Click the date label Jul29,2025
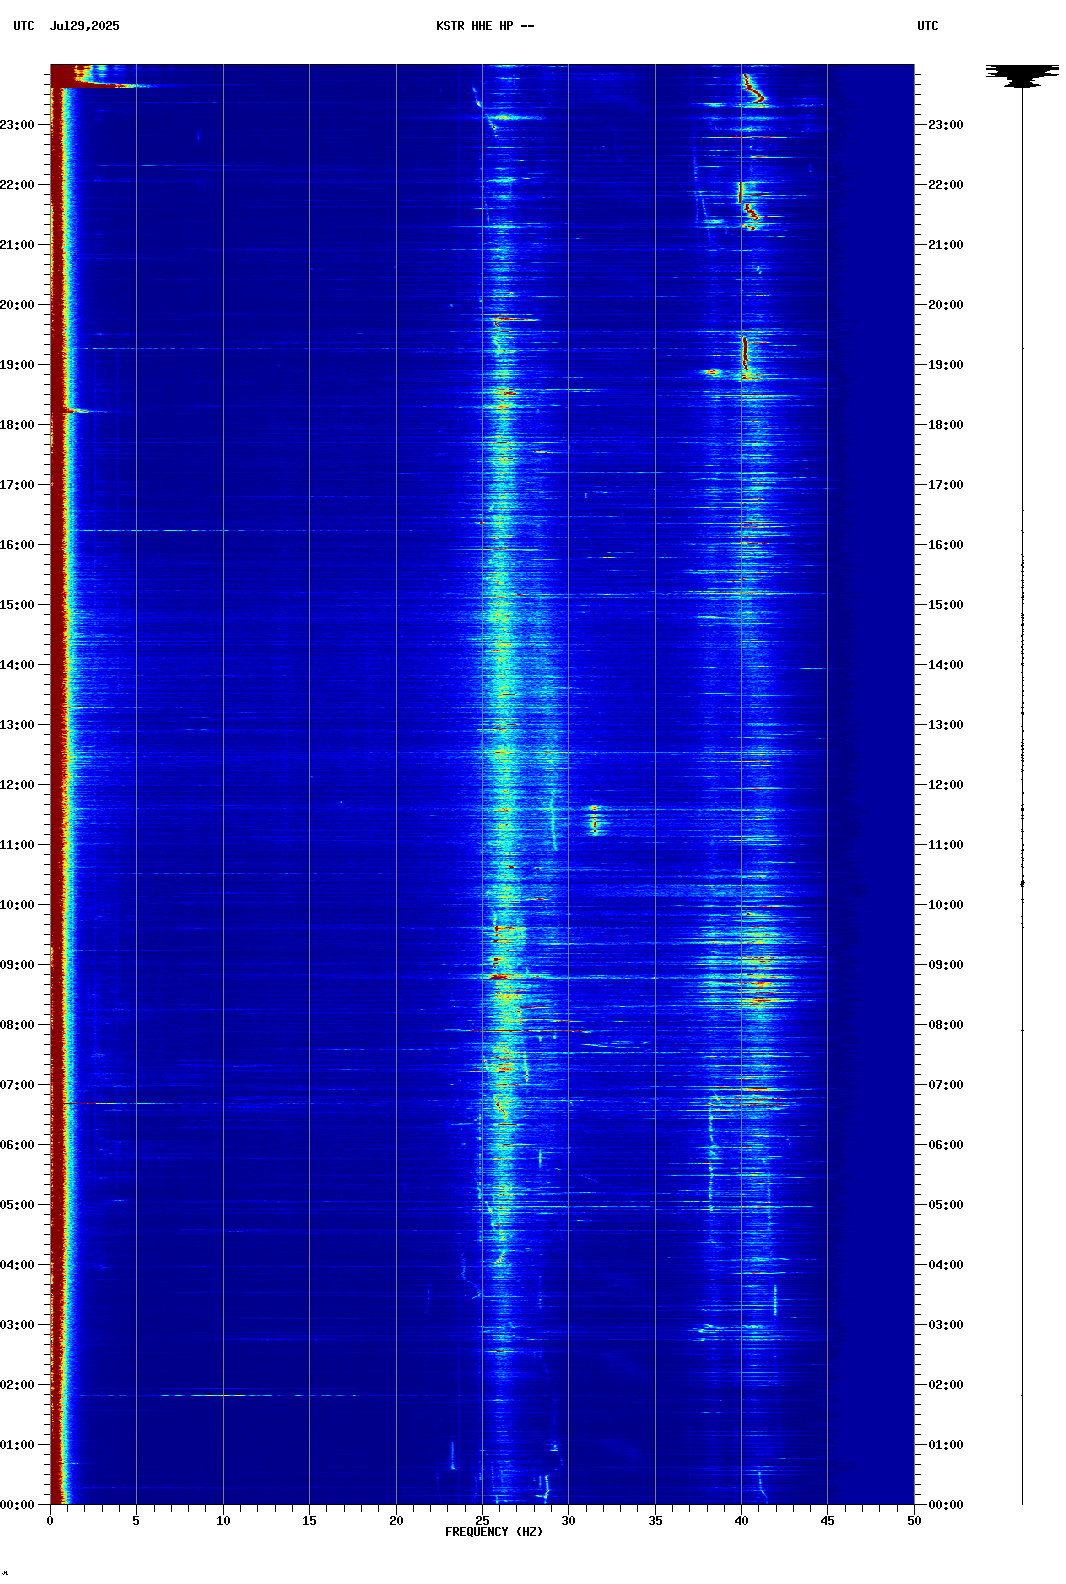The height and width of the screenshot is (1584, 1066). (x=85, y=26)
